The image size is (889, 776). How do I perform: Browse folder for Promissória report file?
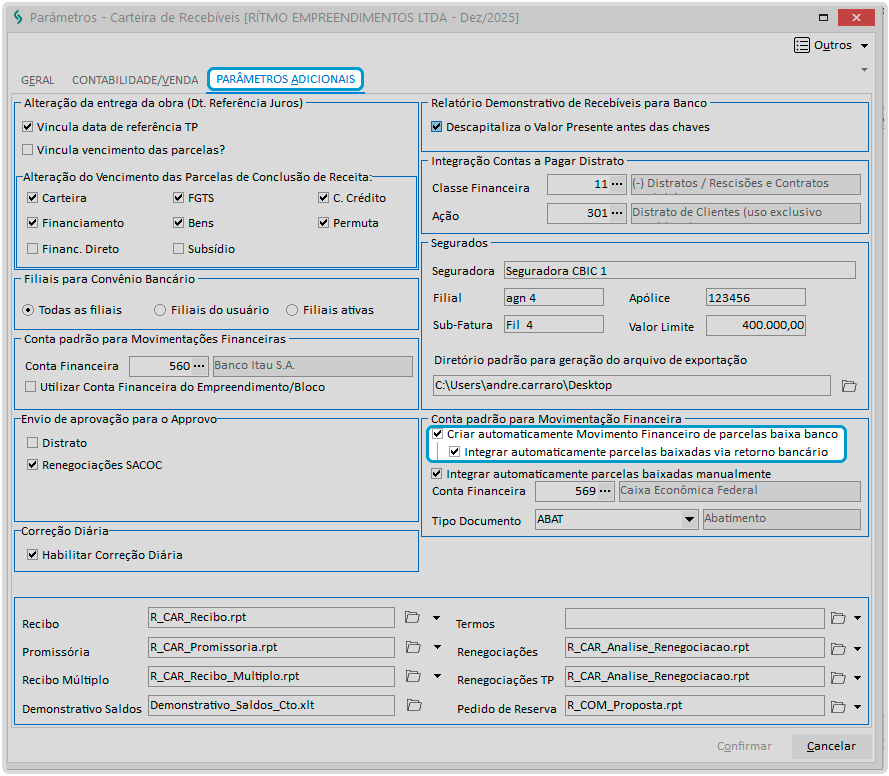(412, 647)
